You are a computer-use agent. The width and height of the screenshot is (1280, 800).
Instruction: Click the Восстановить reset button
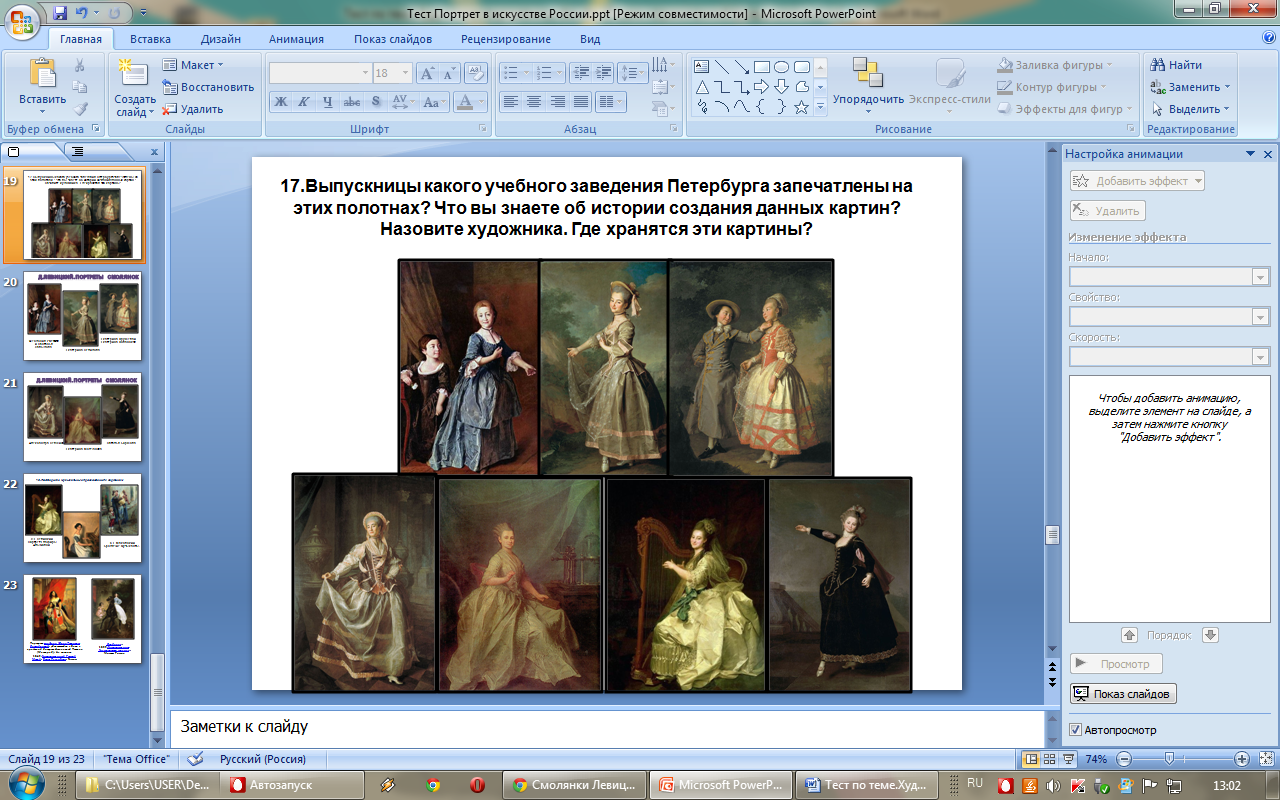click(x=209, y=87)
